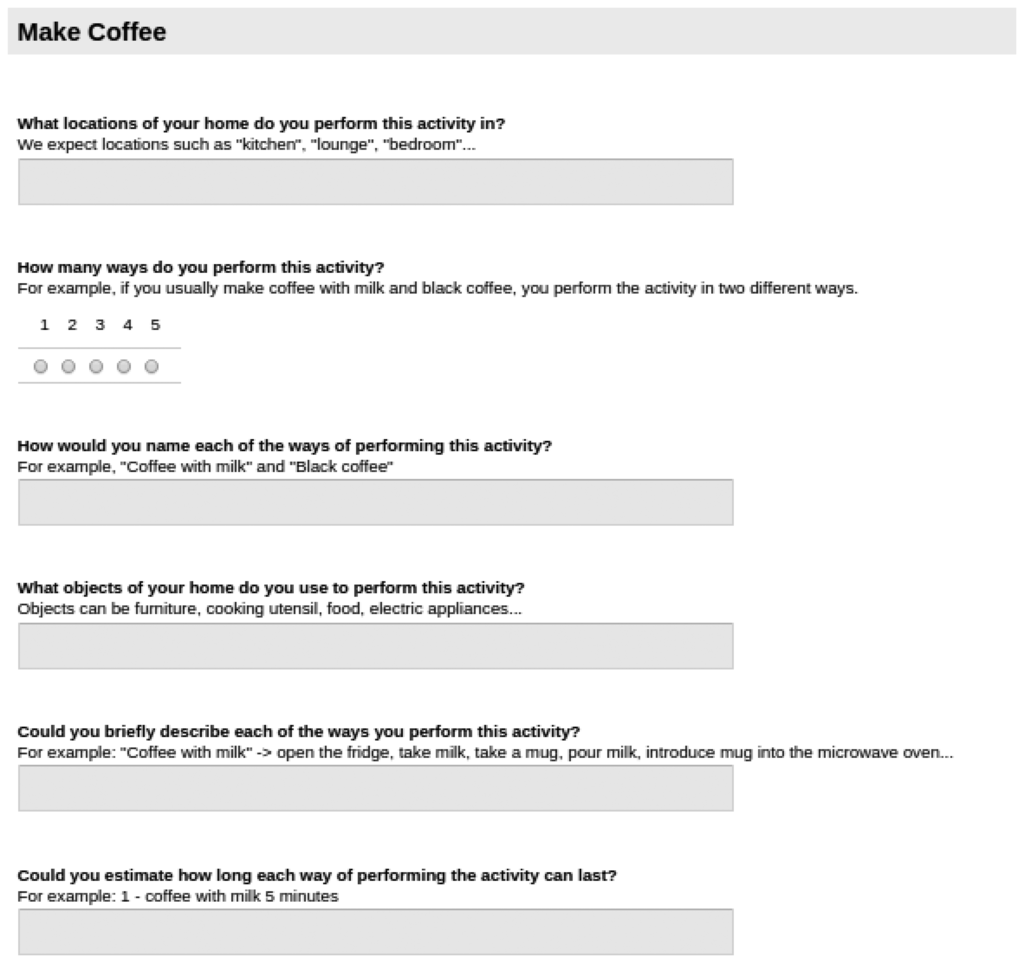The image size is (1024, 963).
Task: Select radio button for 5 ways
Action: point(152,367)
